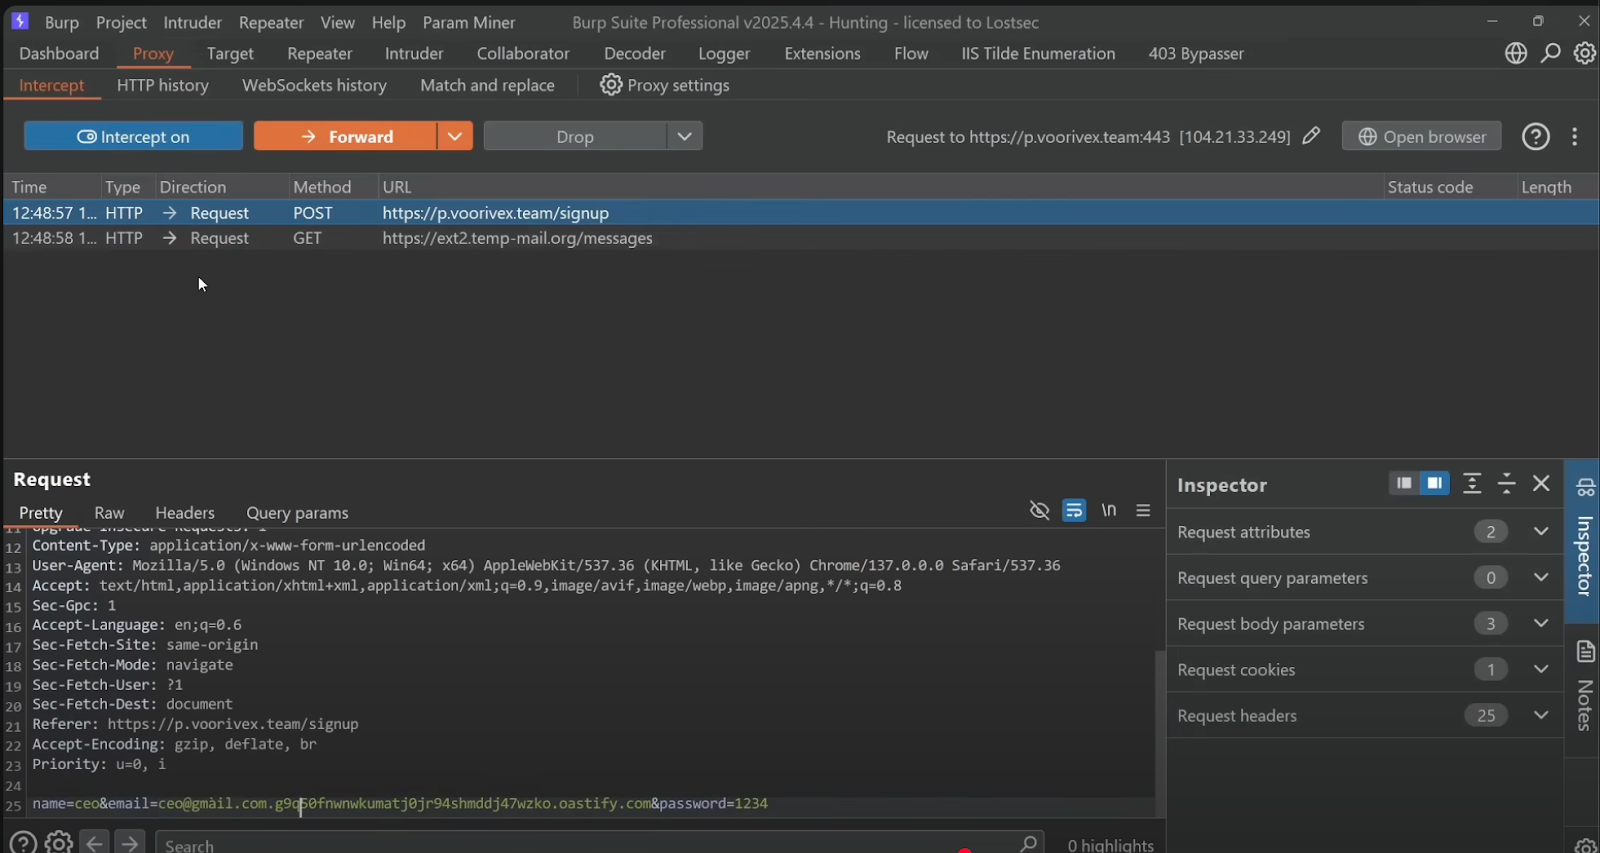1600x853 pixels.
Task: Open the Logger tab
Action: pyautogui.click(x=724, y=53)
